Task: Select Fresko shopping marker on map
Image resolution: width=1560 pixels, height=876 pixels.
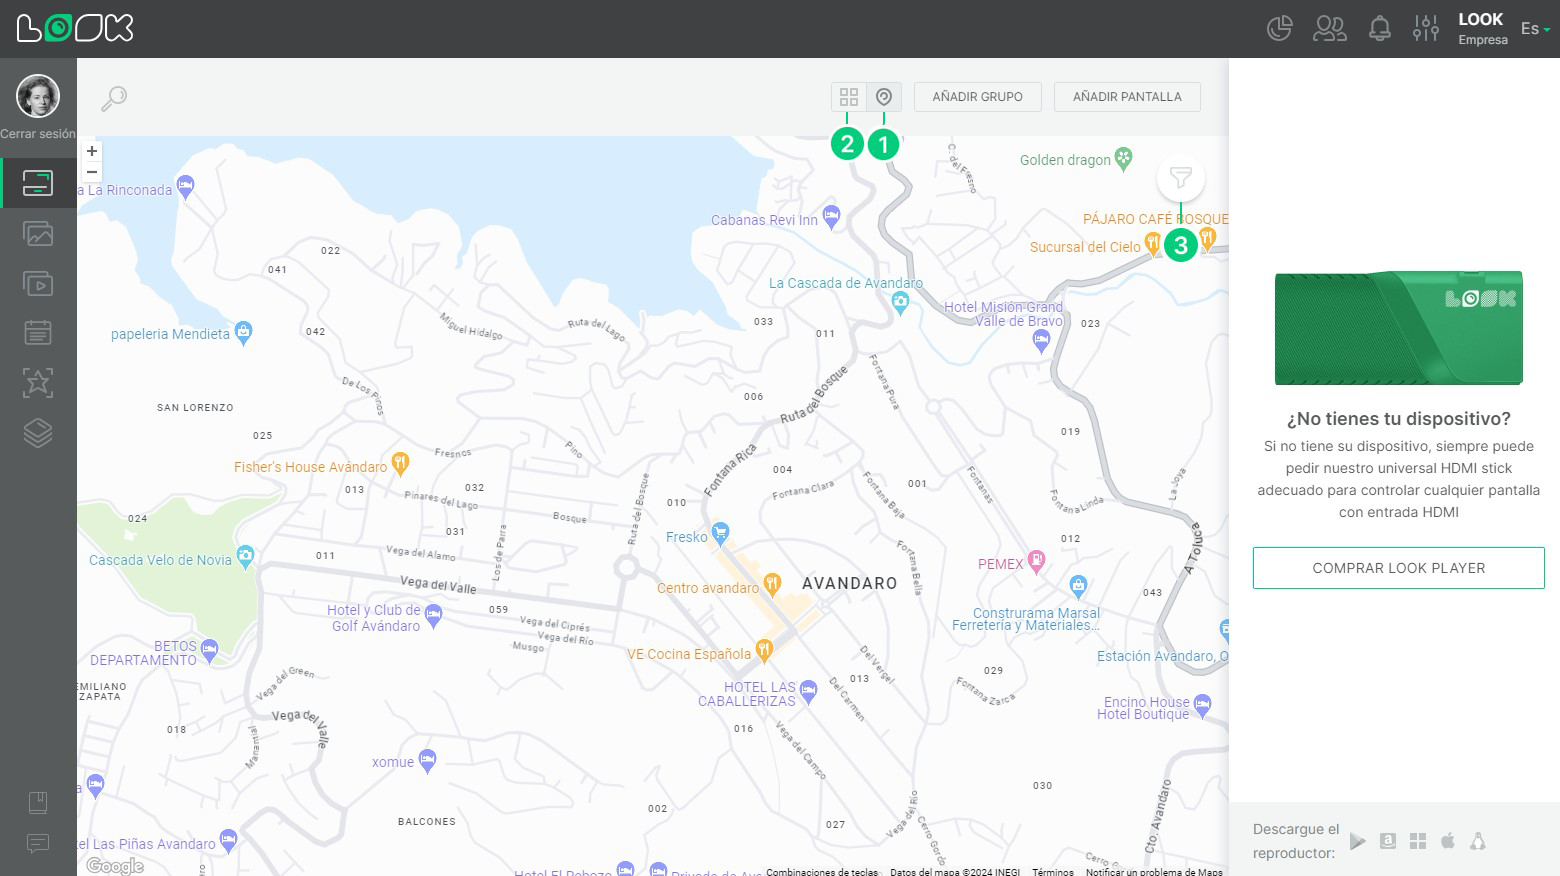Action: click(x=720, y=533)
